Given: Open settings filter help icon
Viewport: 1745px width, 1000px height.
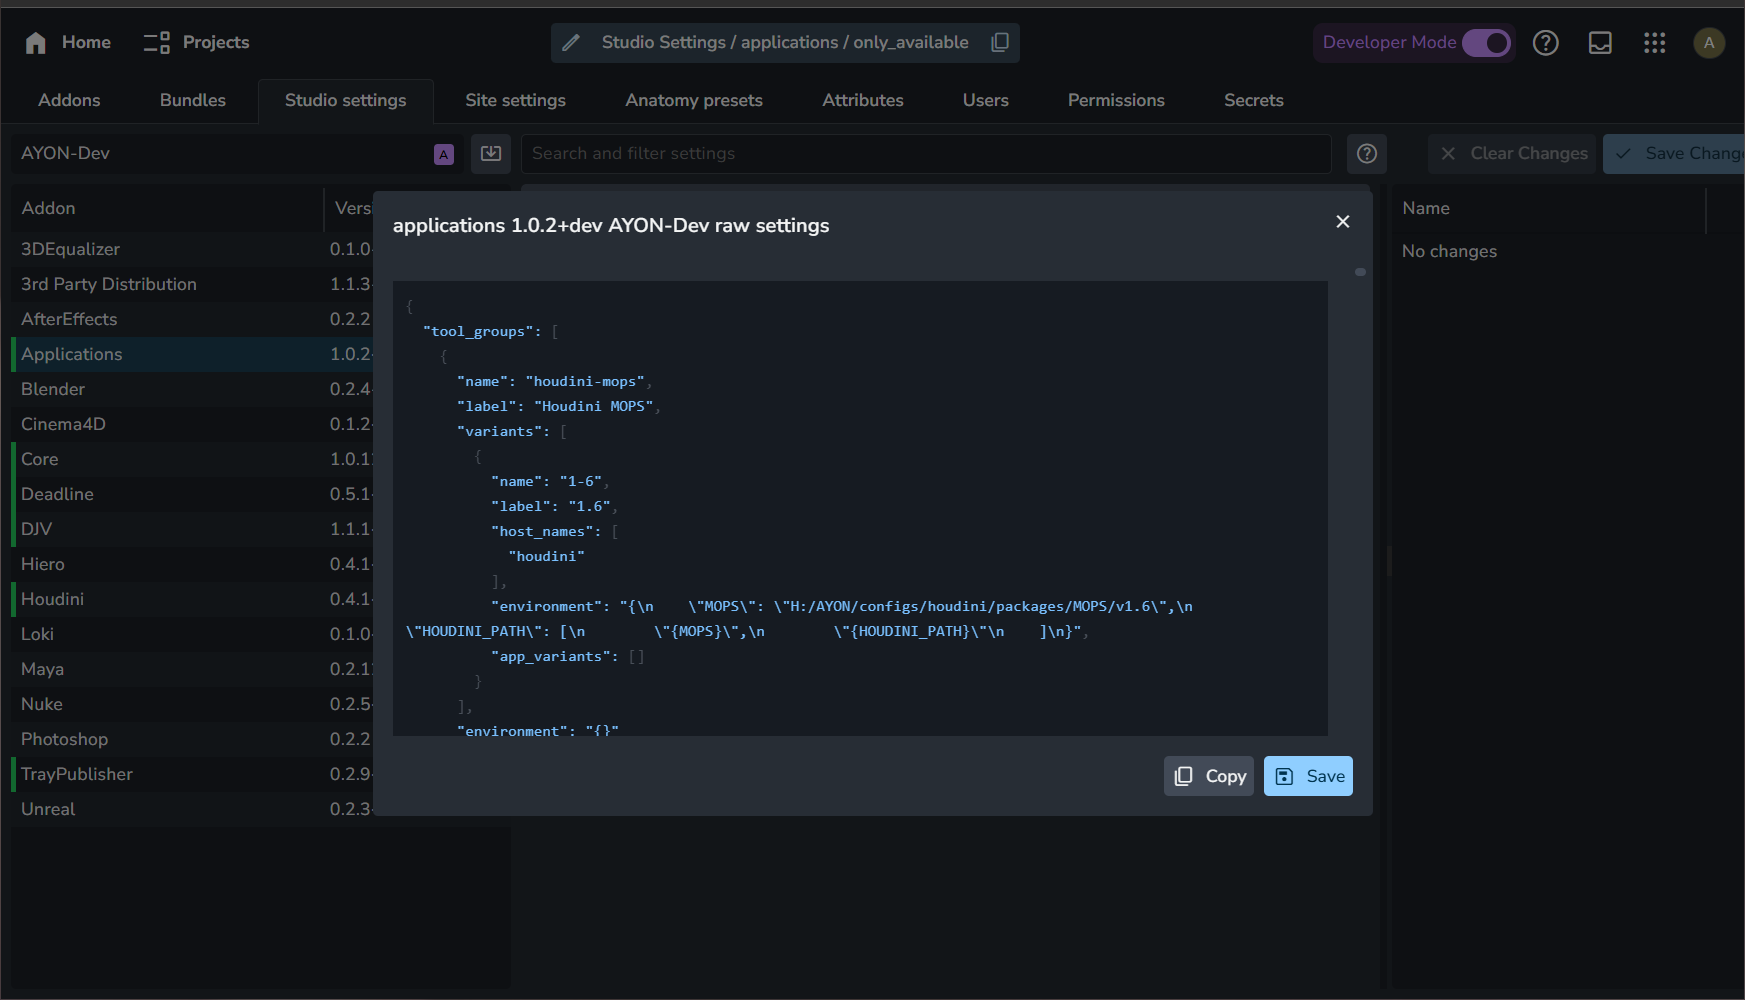Looking at the screenshot, I should [x=1366, y=154].
